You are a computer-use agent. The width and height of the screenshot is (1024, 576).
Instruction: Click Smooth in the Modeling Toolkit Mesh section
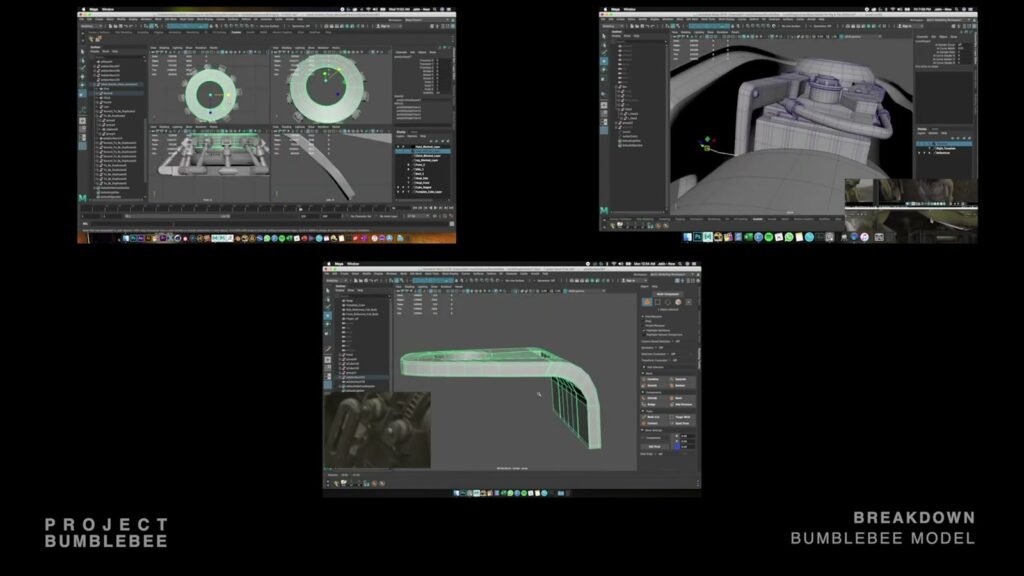point(652,385)
